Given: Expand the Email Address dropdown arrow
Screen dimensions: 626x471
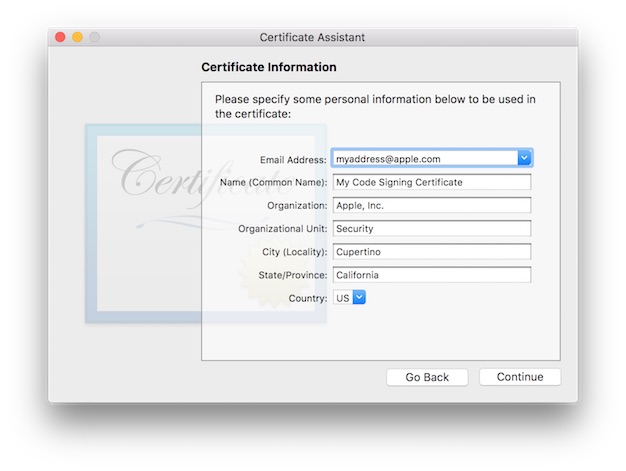Looking at the screenshot, I should pyautogui.click(x=524, y=158).
